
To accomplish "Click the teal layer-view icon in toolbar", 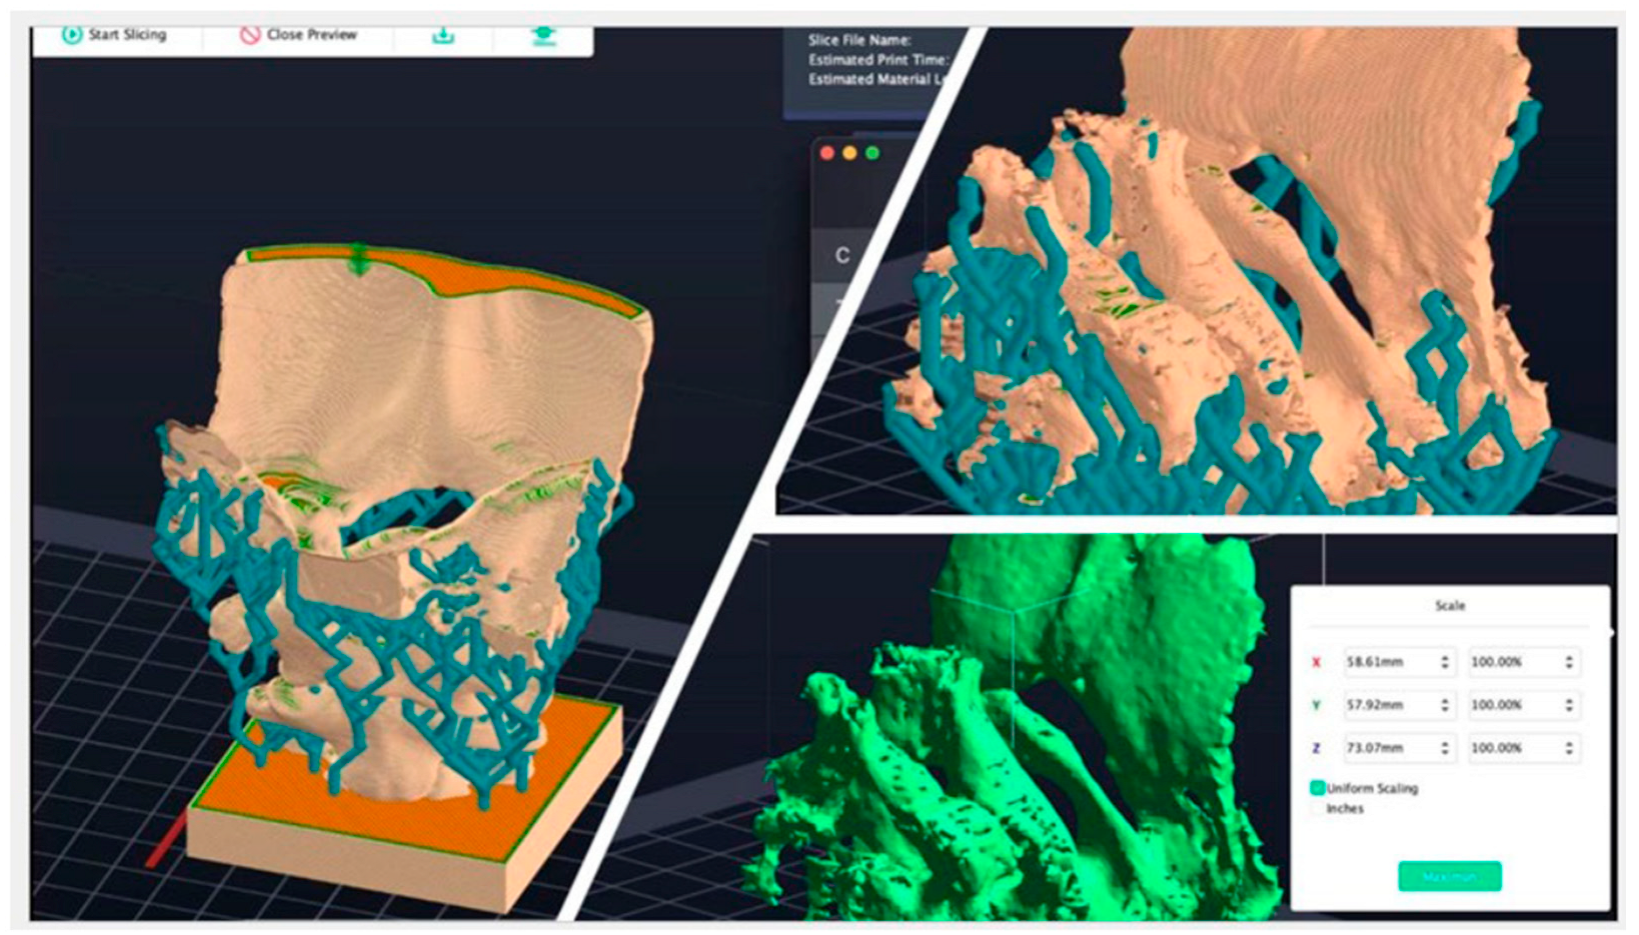I will 543,36.
